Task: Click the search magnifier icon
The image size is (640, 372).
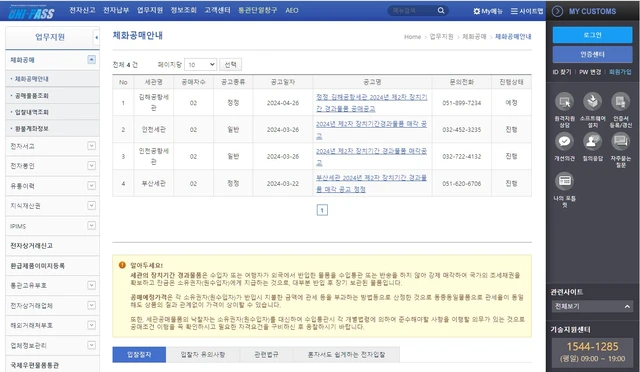Action: coord(441,11)
